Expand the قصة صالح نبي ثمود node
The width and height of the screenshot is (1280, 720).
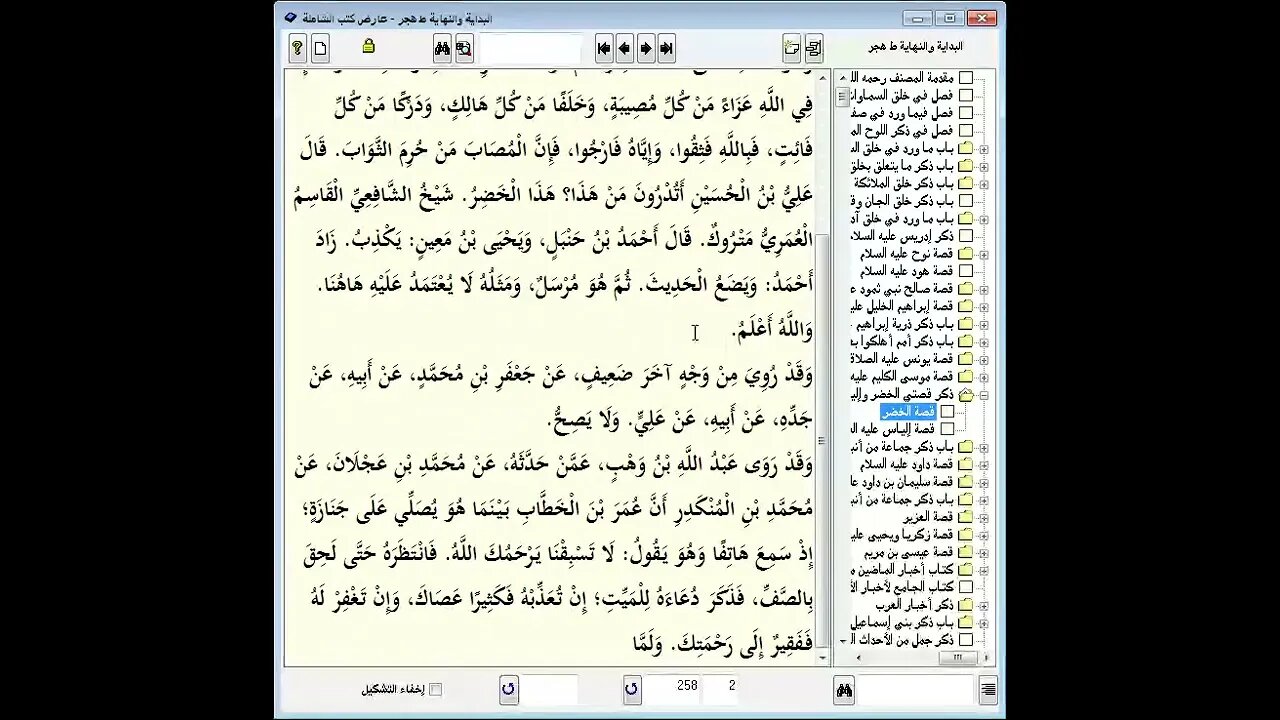(984, 289)
